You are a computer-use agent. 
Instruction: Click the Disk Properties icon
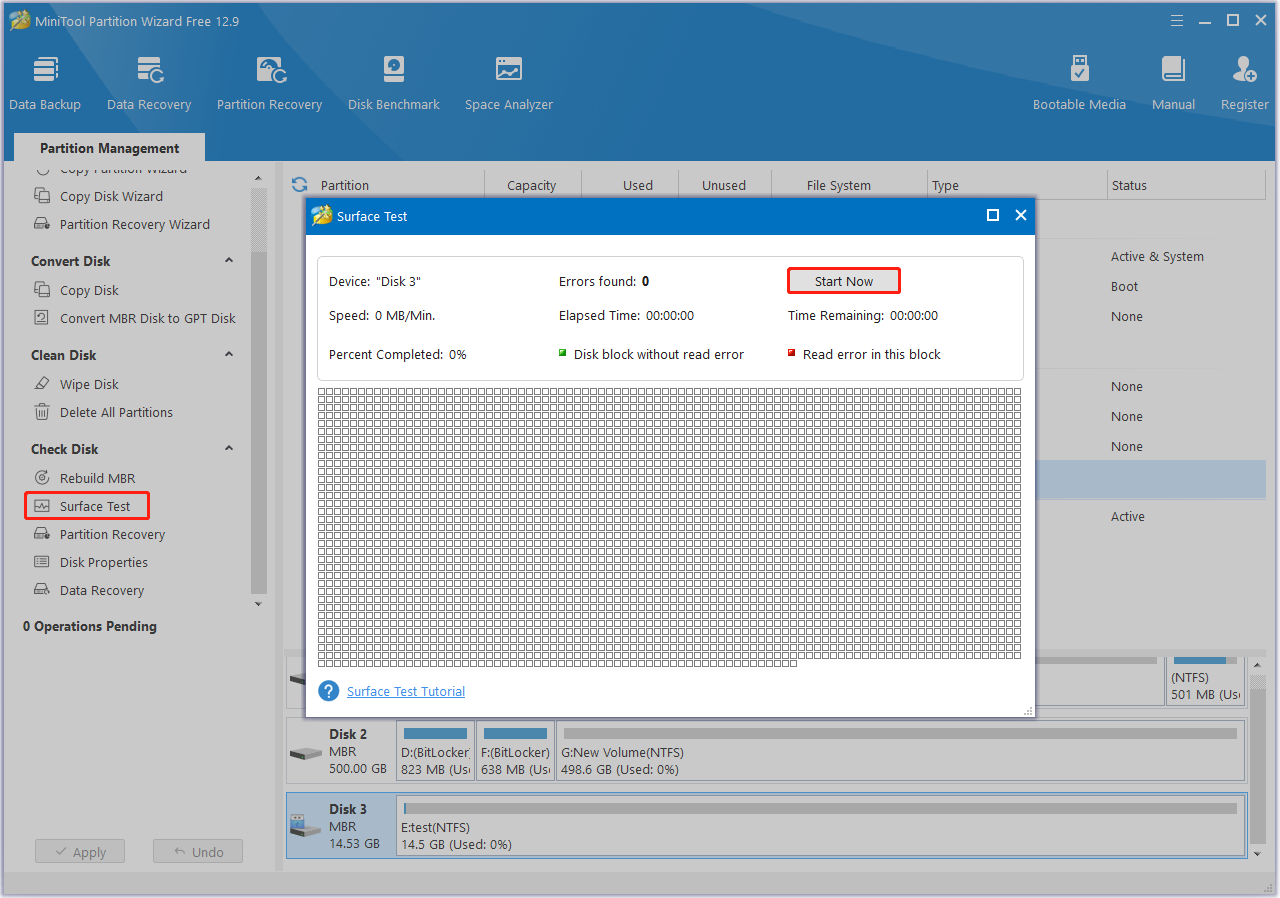click(42, 562)
